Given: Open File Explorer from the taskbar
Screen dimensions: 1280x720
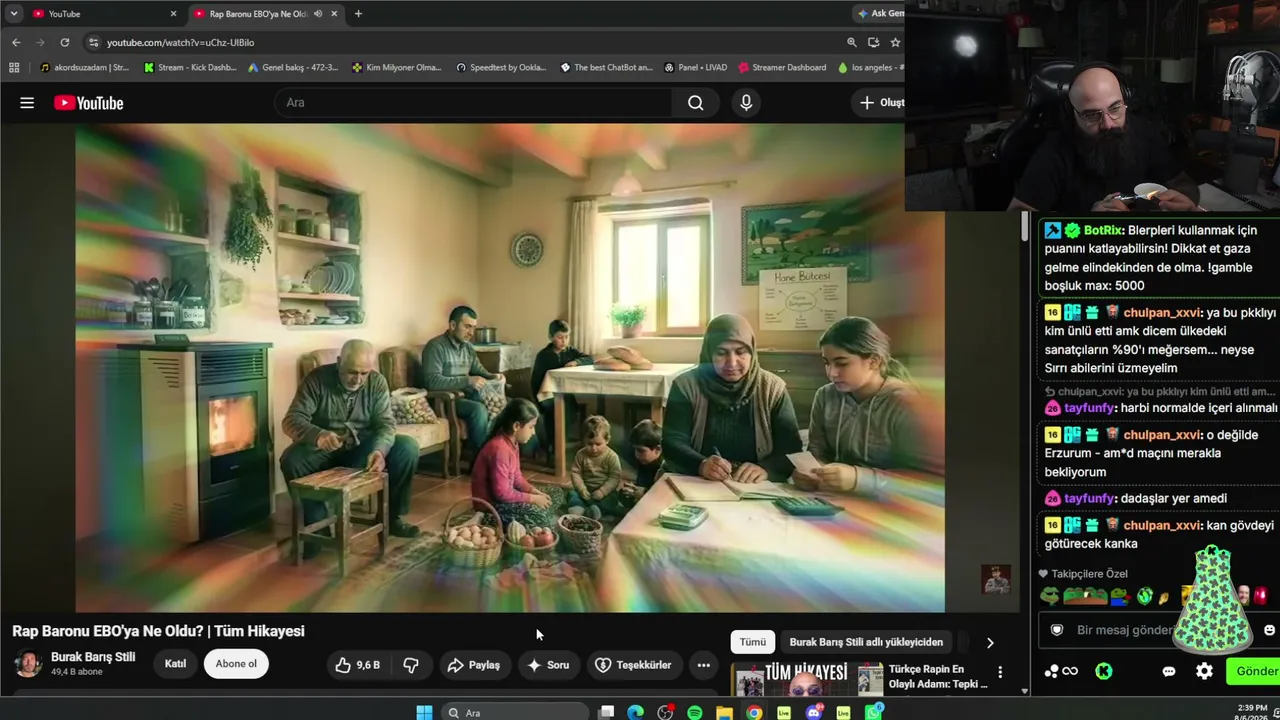Looking at the screenshot, I should coord(724,713).
